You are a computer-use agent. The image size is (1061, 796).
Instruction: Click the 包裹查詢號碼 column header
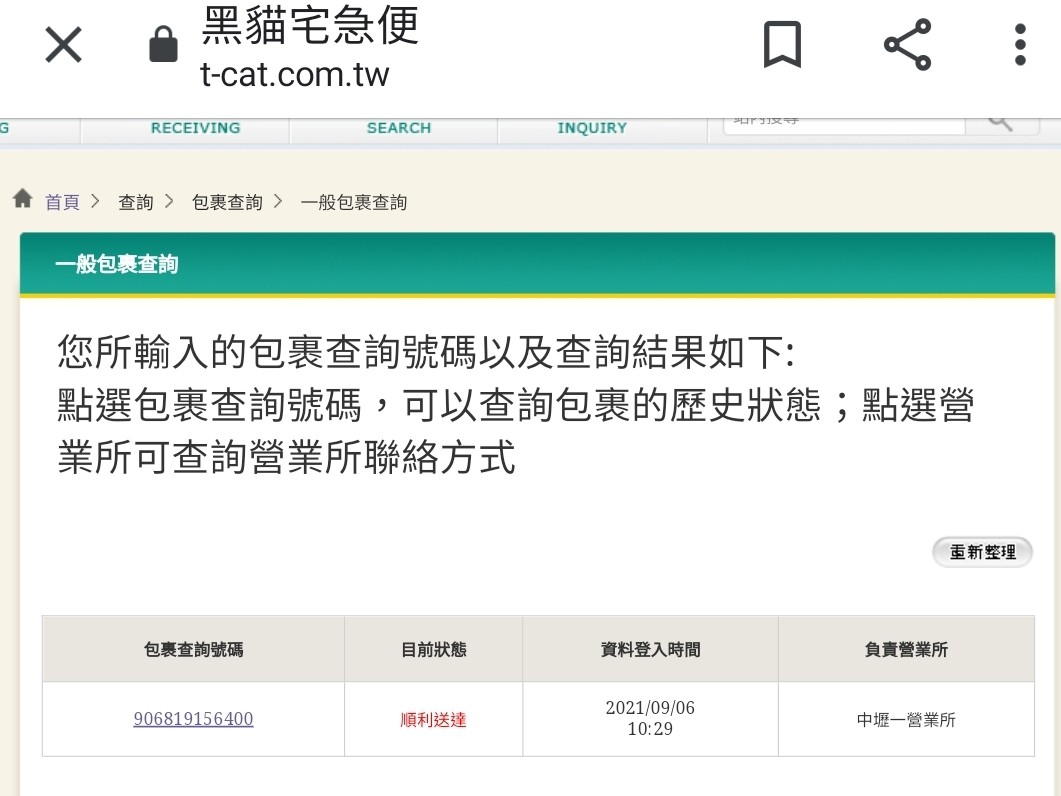pos(194,650)
